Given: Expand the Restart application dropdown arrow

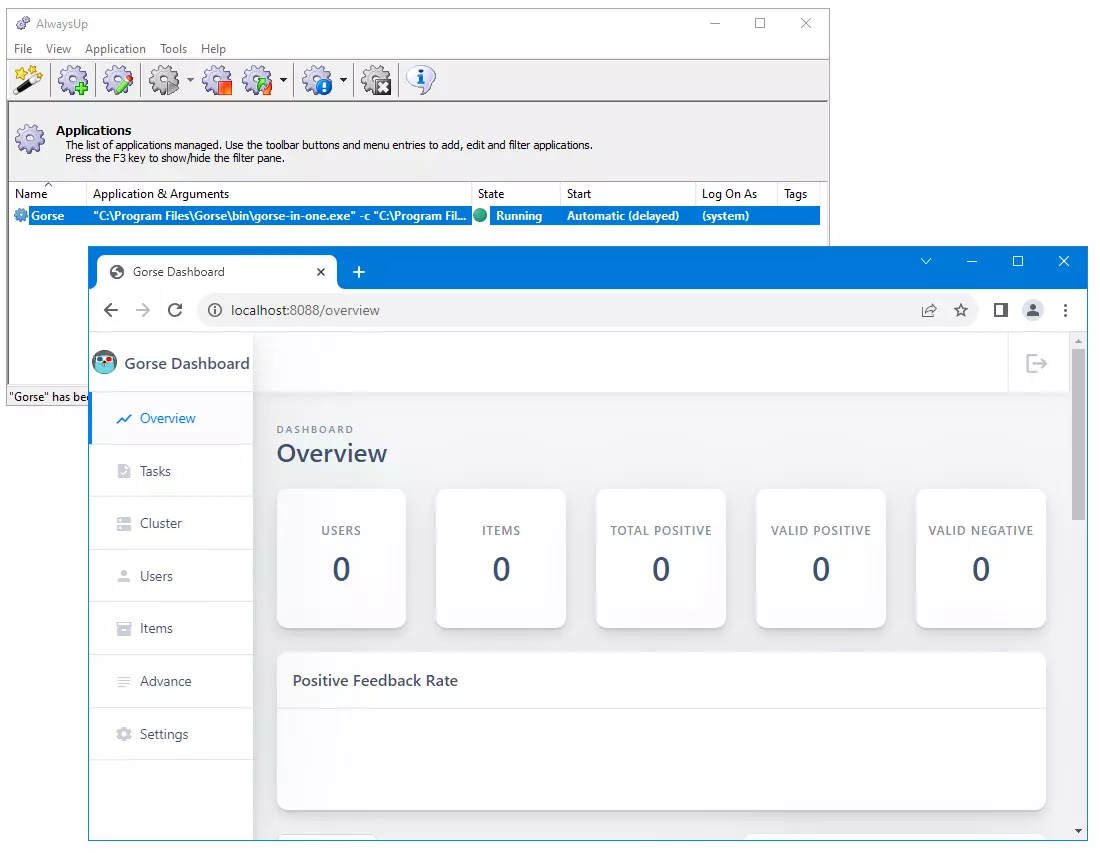Looking at the screenshot, I should click(x=283, y=80).
